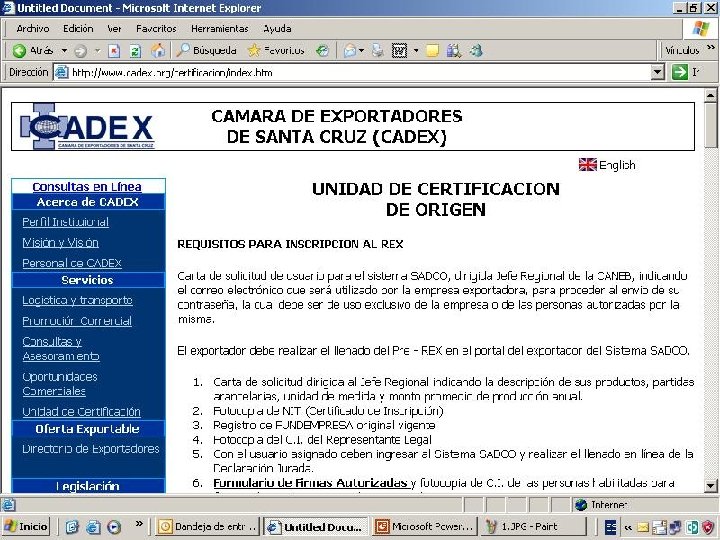Open Unidad de Certificación link
Screen dimensions: 720x540
coord(81,412)
